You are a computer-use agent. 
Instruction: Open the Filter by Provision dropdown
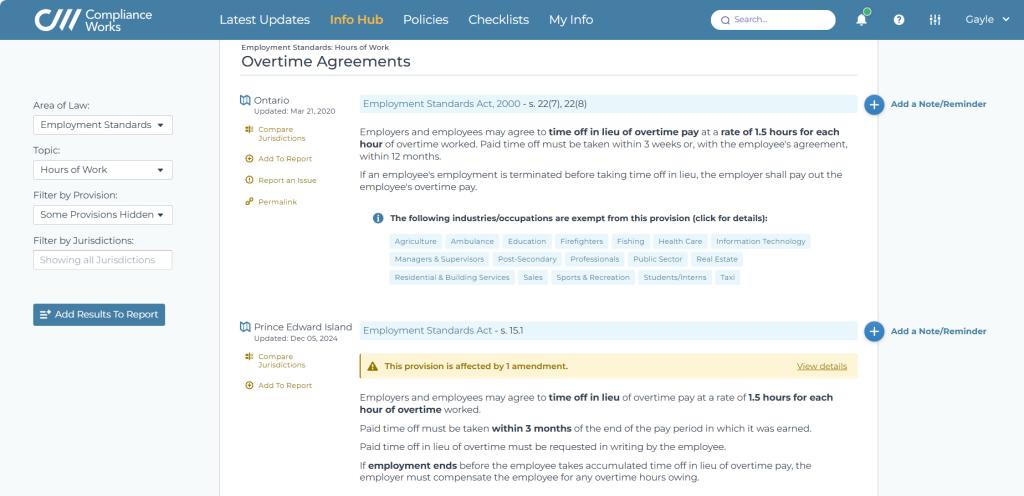[x=102, y=215]
